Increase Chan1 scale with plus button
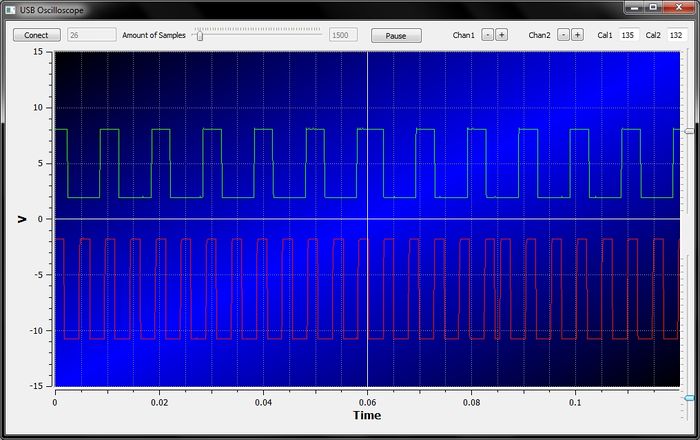 (501, 35)
